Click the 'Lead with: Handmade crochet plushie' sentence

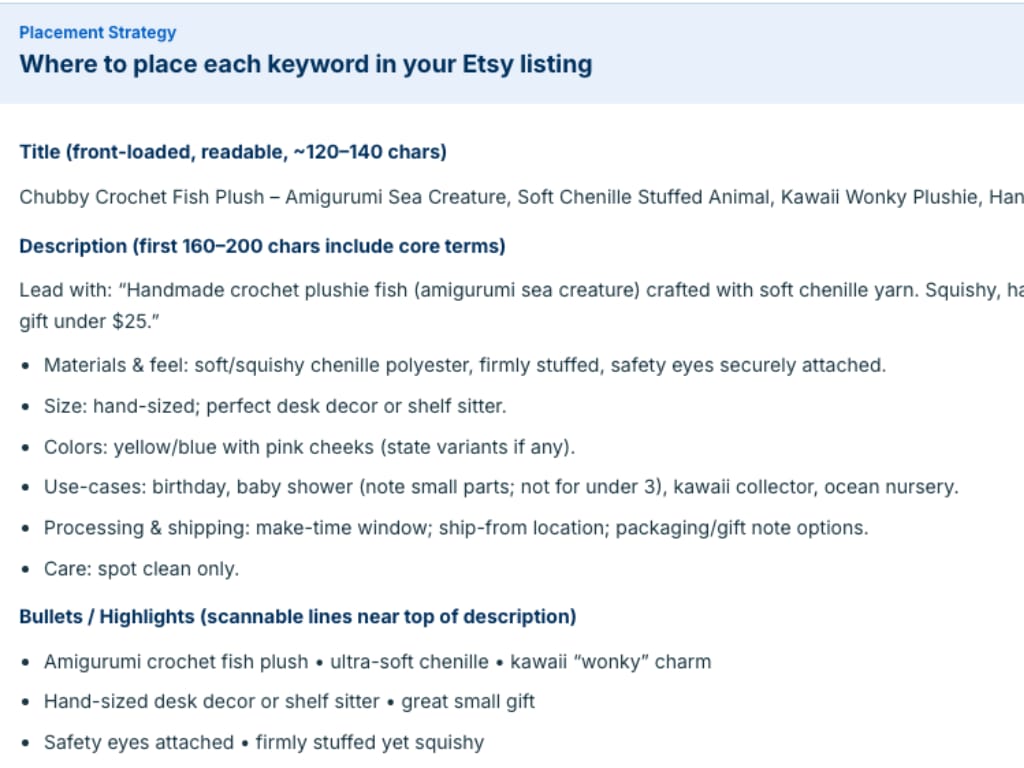point(400,291)
